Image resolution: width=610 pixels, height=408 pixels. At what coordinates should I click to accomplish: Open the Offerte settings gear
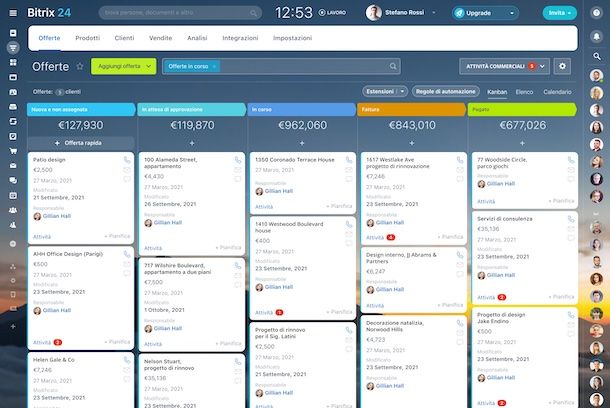pyautogui.click(x=562, y=66)
